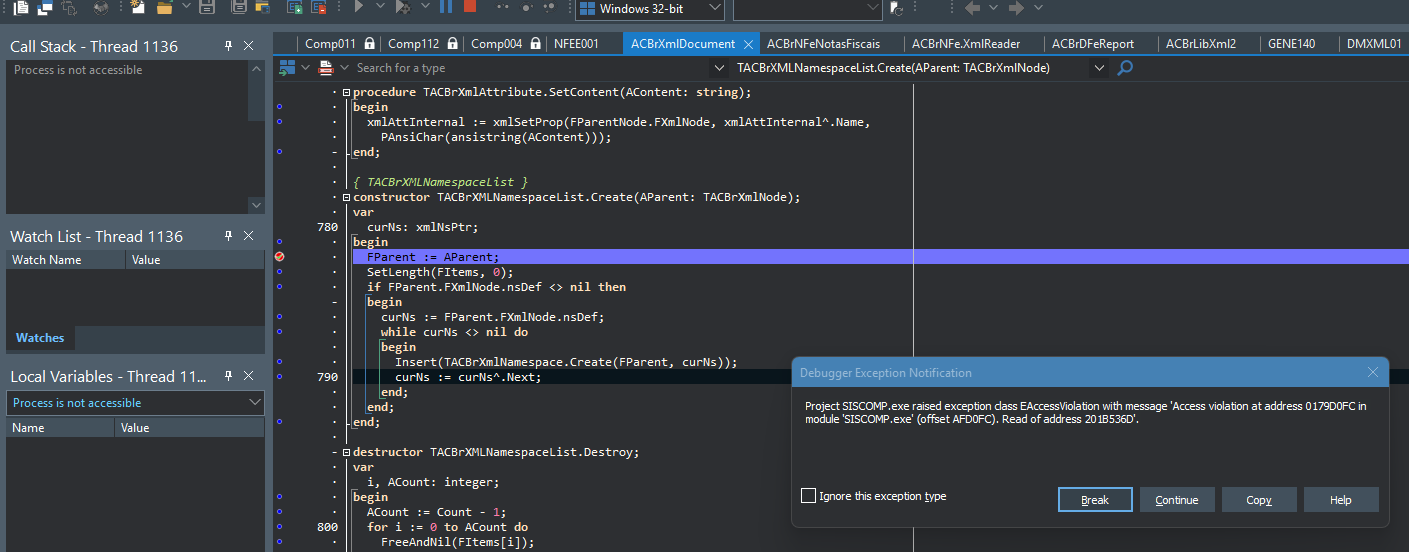Click Run Without Debugging icon
The image size is (1409, 552).
tap(402, 8)
